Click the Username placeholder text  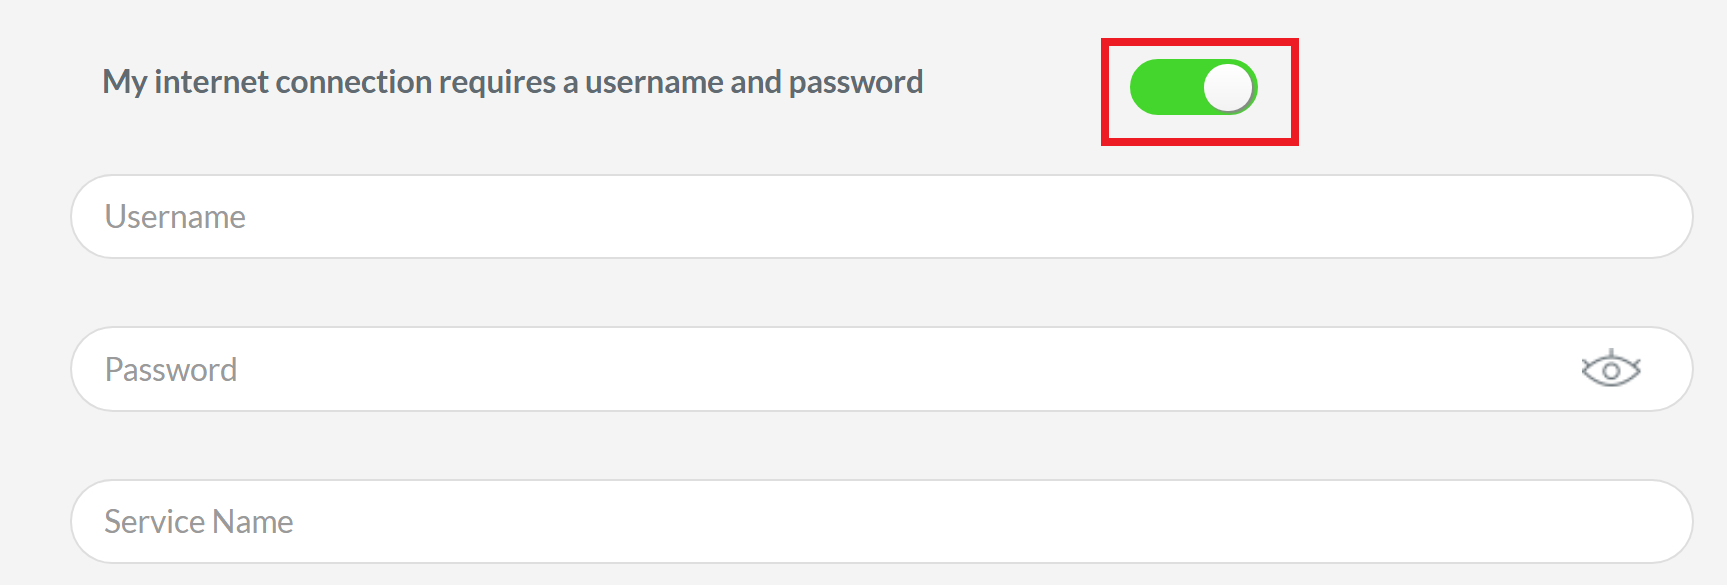click(174, 216)
